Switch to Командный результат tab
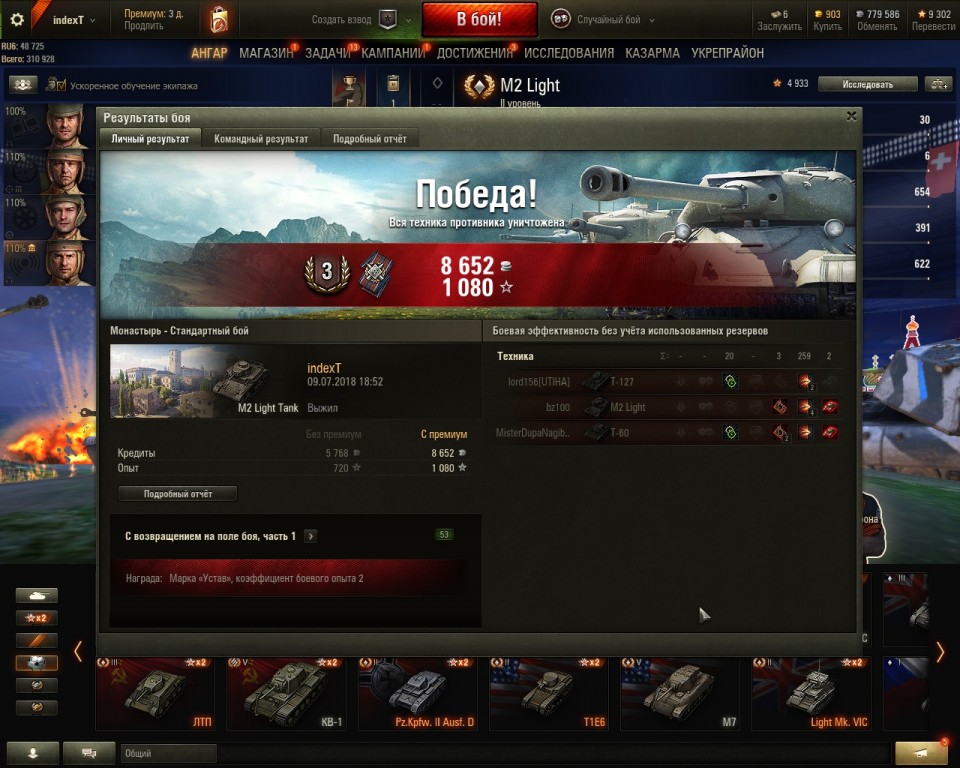 point(261,139)
